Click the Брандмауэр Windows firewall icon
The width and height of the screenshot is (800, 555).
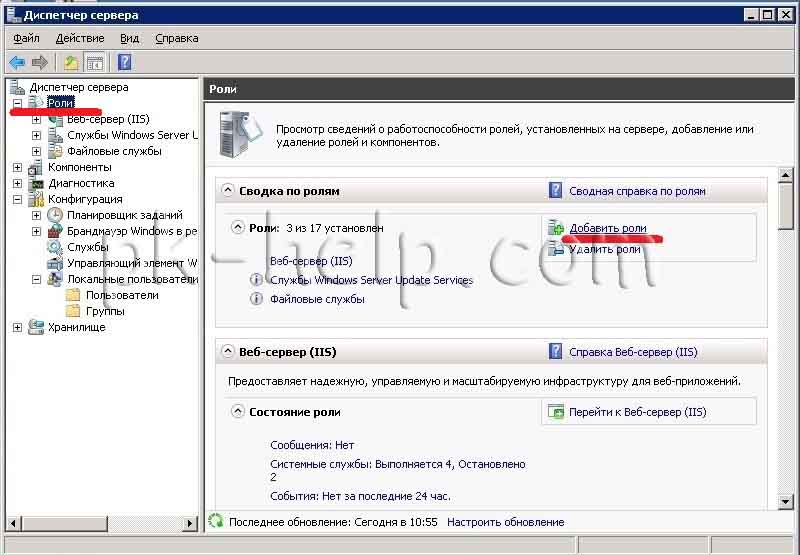[55, 231]
